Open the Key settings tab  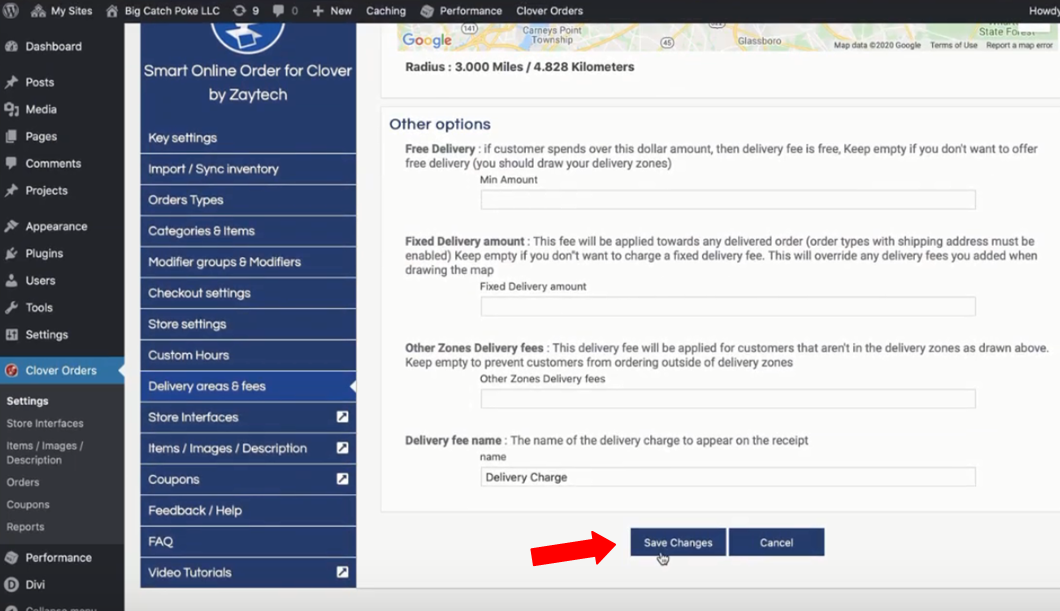pos(248,138)
